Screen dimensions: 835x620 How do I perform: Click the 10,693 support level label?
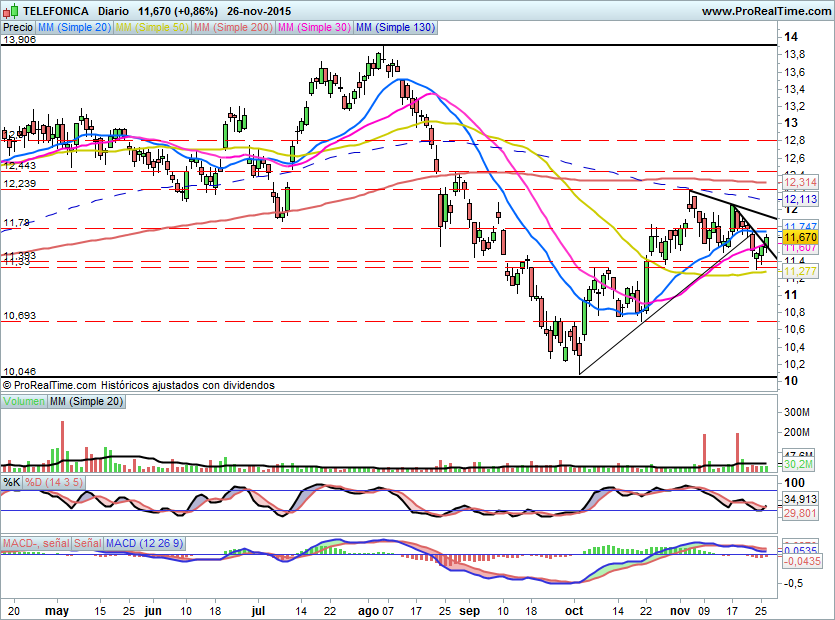tap(20, 316)
